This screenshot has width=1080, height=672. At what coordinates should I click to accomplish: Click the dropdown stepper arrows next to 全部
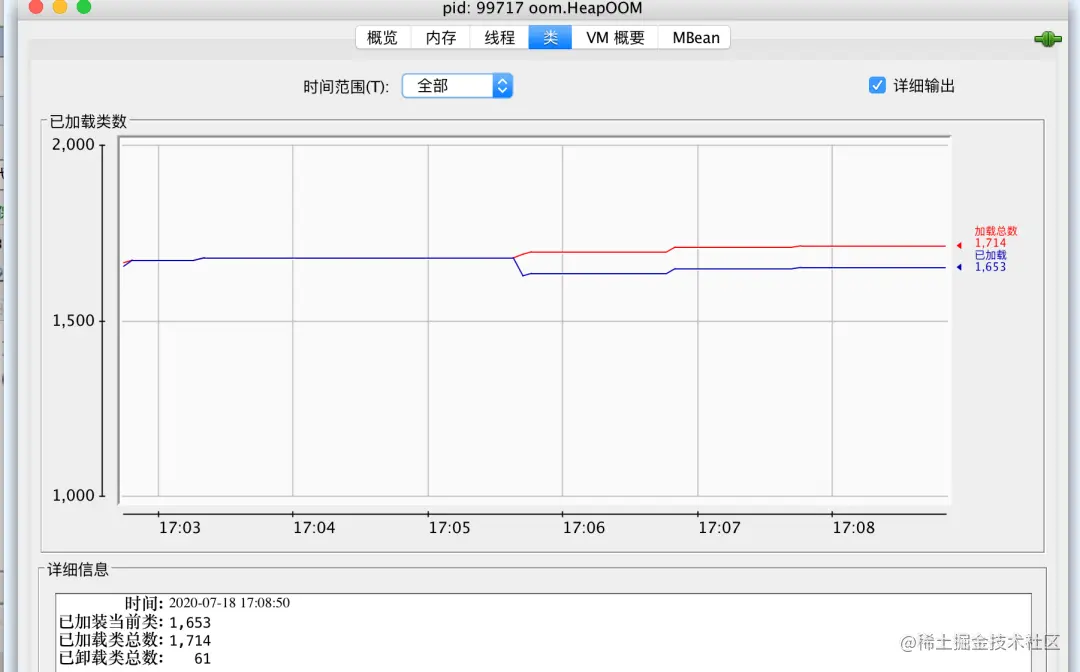[503, 86]
